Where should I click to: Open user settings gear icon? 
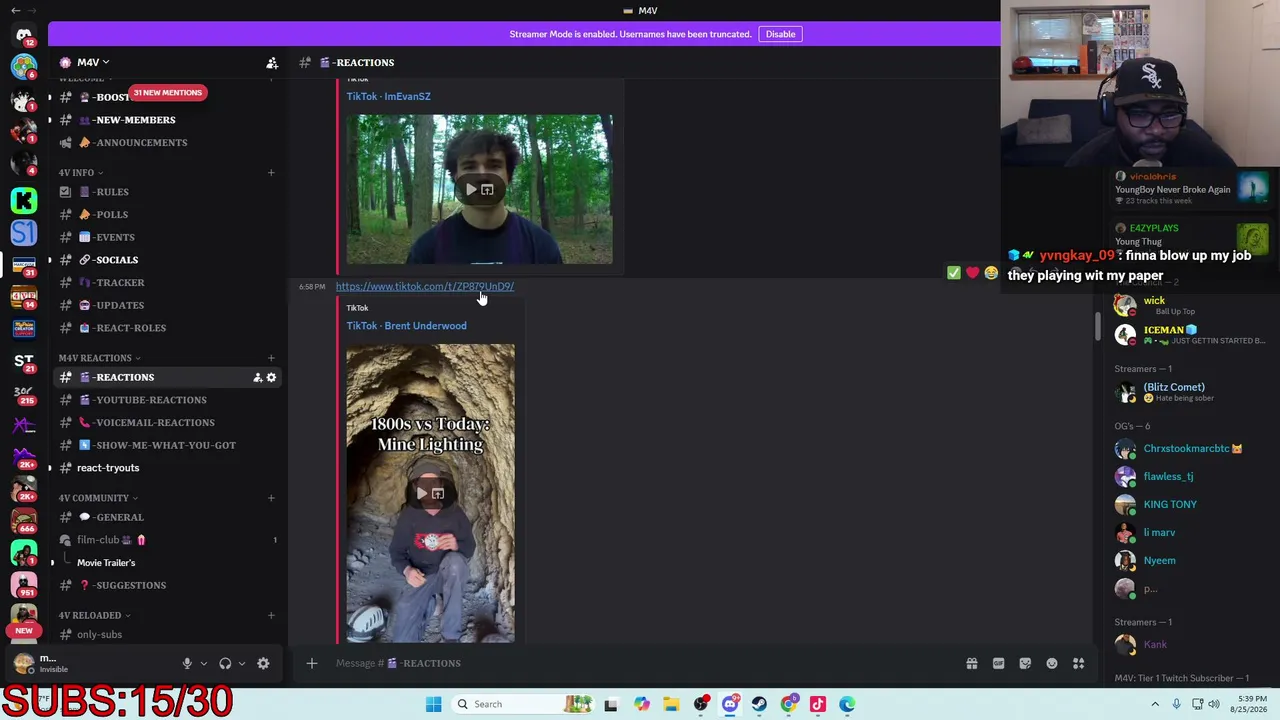coord(263,663)
